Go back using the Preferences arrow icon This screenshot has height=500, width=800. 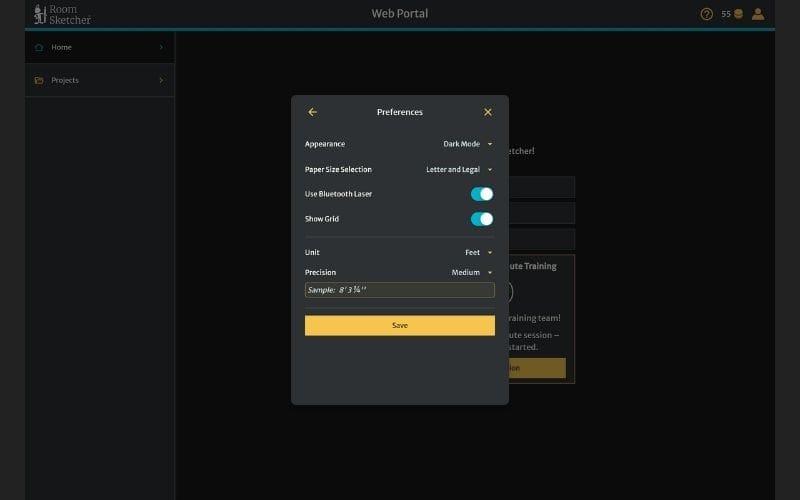click(313, 112)
